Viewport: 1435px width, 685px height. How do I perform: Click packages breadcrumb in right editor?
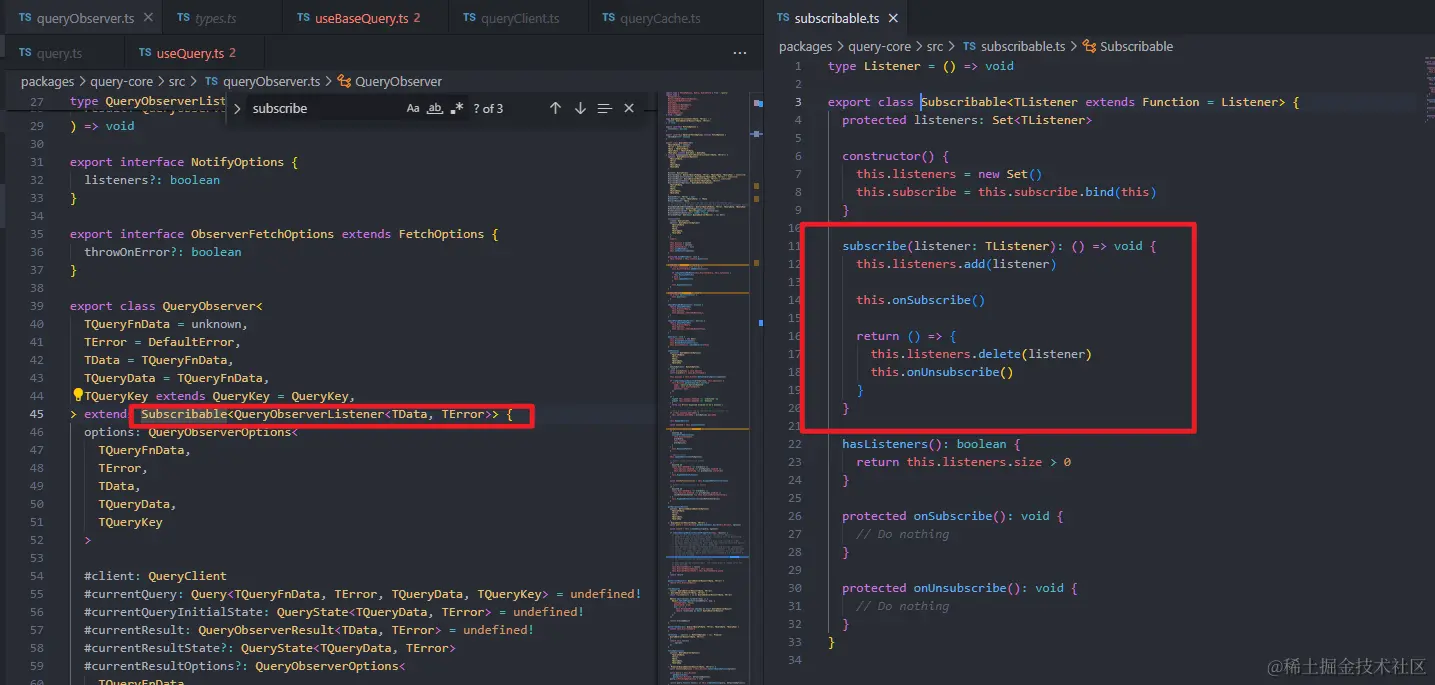[x=806, y=46]
